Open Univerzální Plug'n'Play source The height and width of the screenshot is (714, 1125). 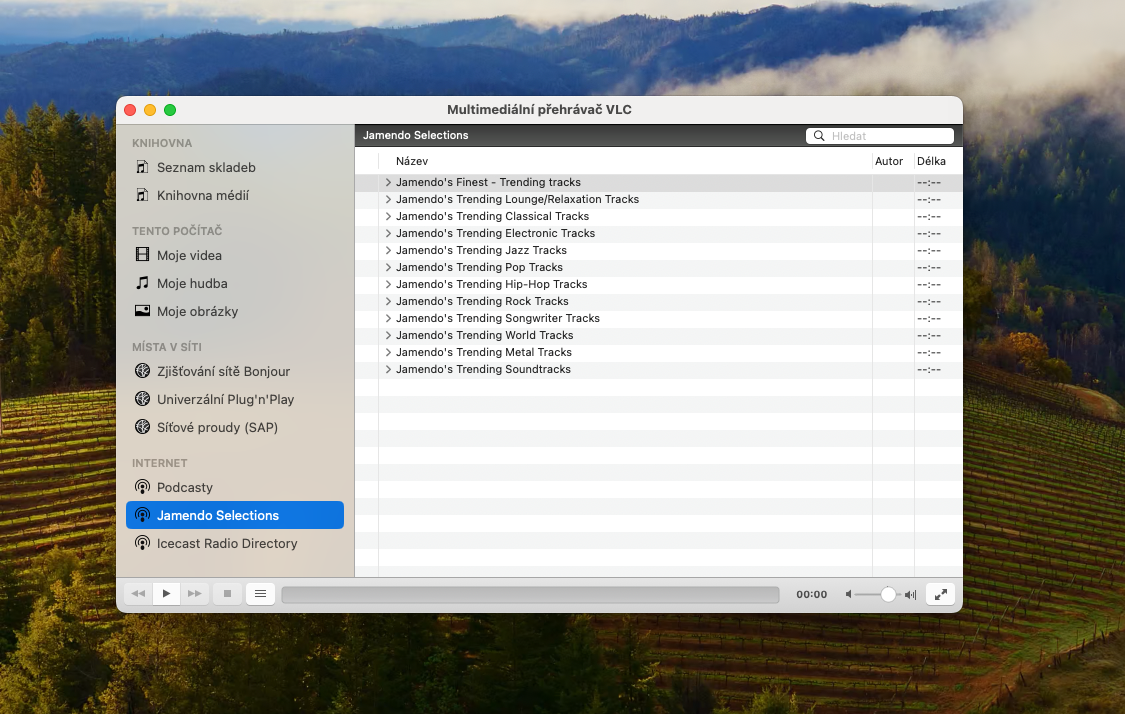point(235,399)
